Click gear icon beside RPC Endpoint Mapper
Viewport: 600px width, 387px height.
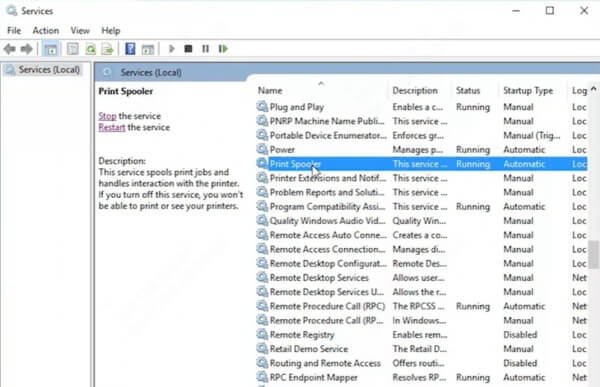tap(262, 377)
